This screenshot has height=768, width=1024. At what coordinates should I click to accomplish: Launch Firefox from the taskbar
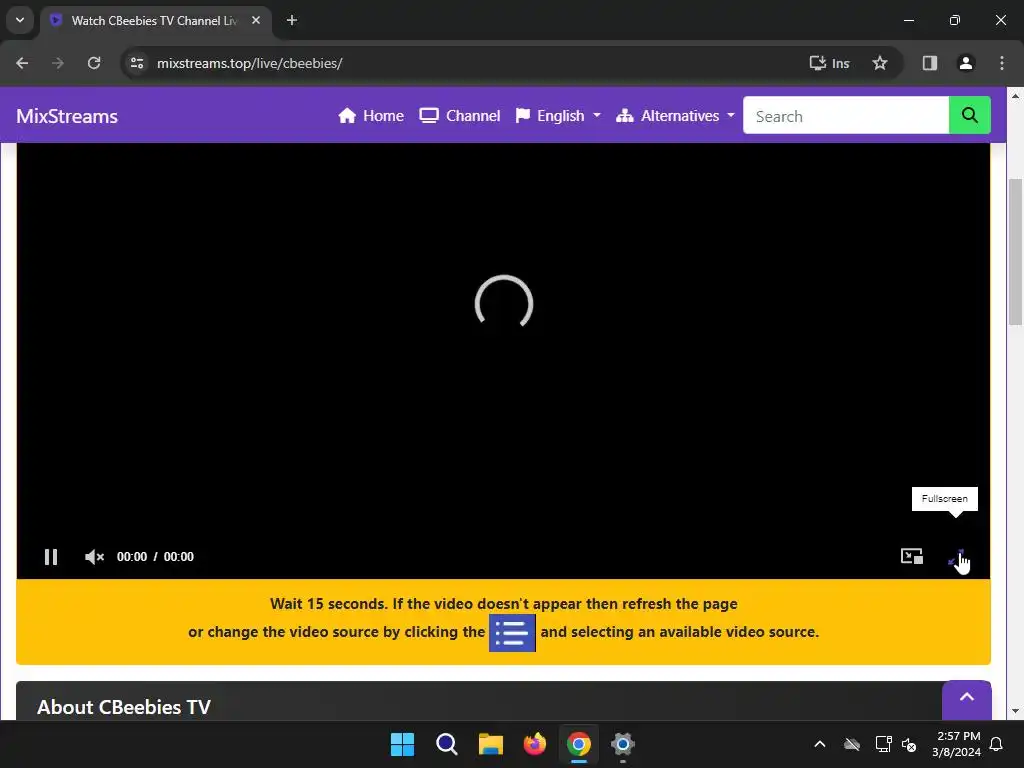535,744
